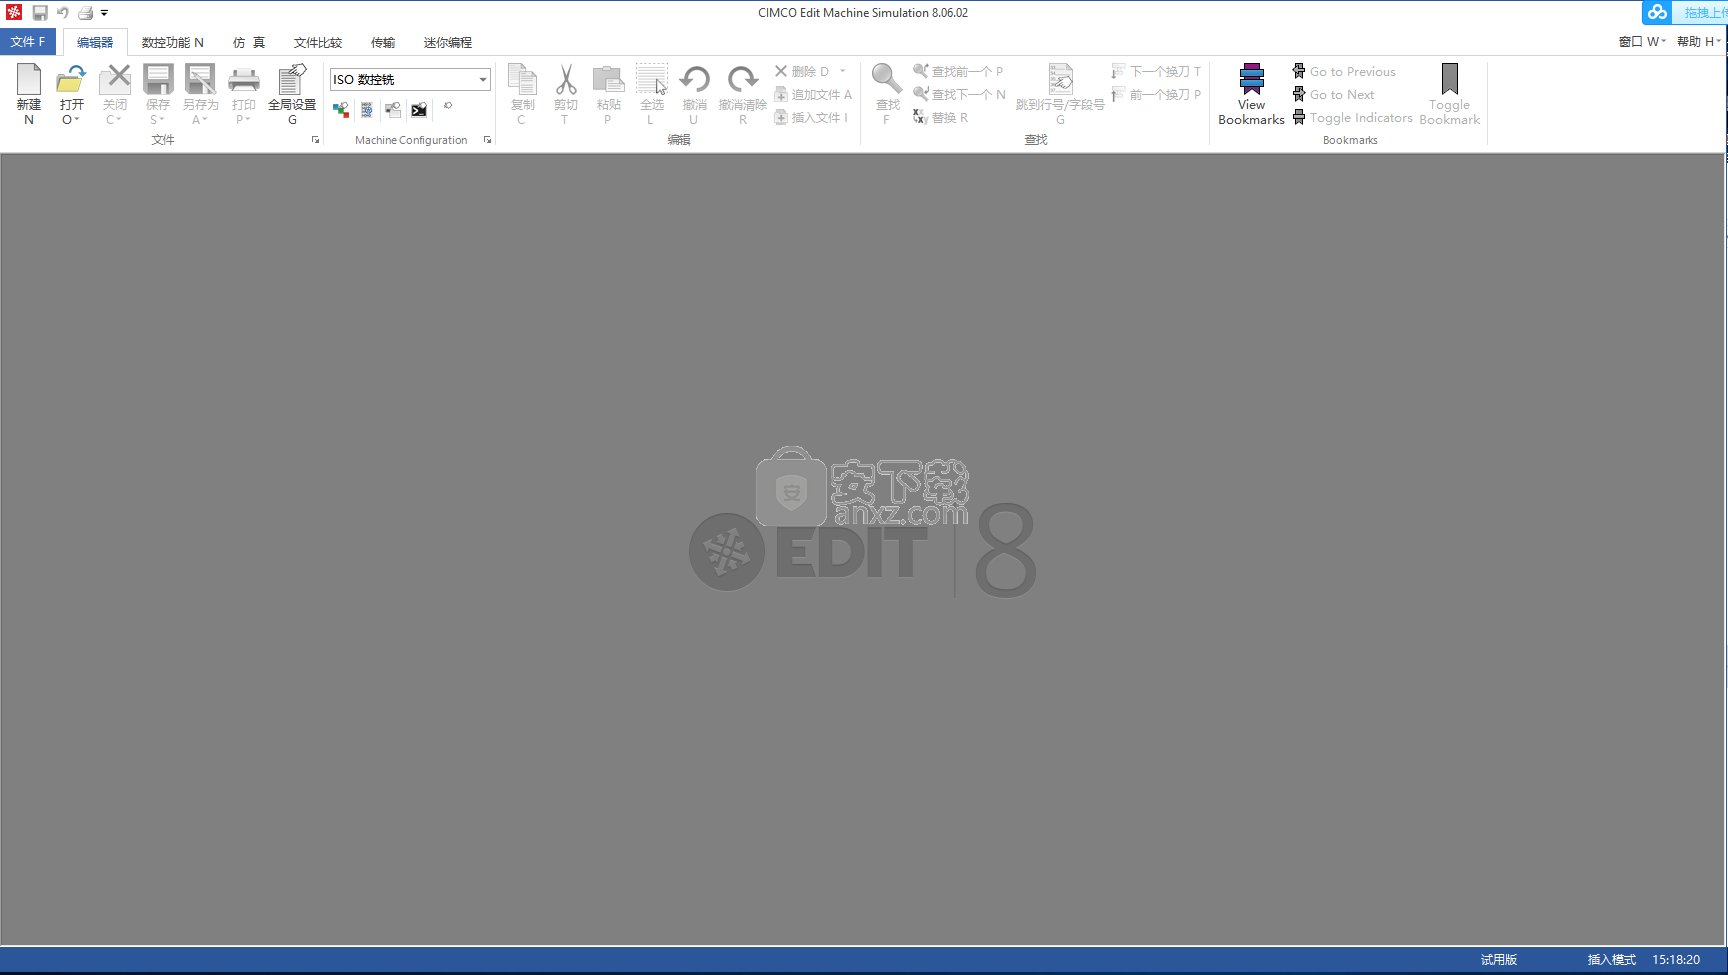Open the 窗口 W menu dropdown
This screenshot has width=1728, height=975.
1642,41
